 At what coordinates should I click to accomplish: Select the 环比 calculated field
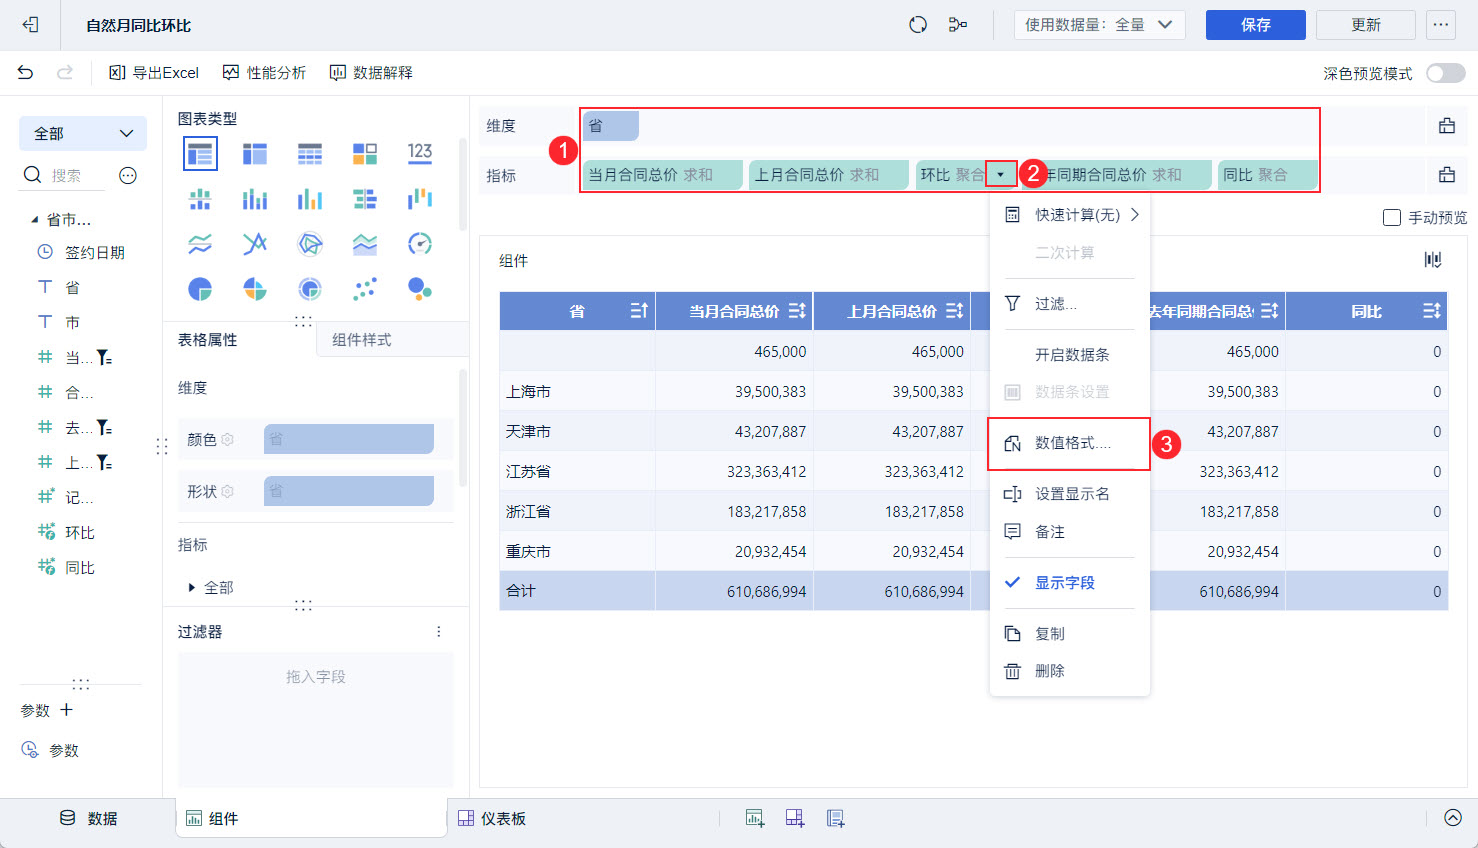(66, 533)
